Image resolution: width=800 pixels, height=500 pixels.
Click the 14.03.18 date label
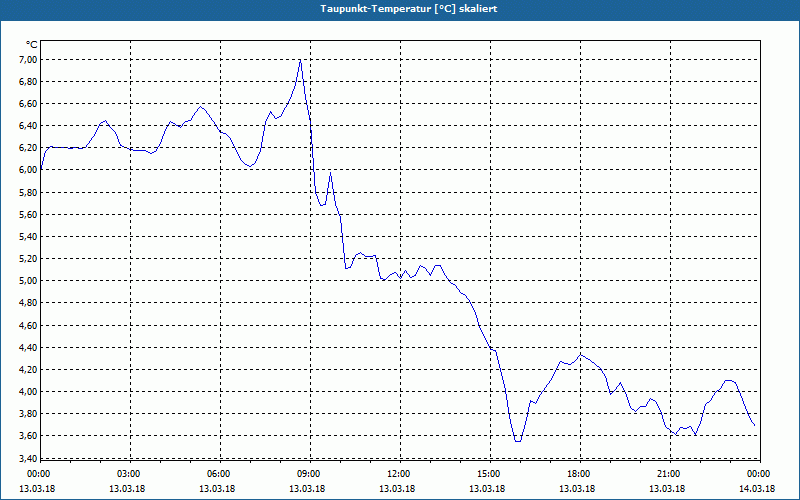[757, 489]
